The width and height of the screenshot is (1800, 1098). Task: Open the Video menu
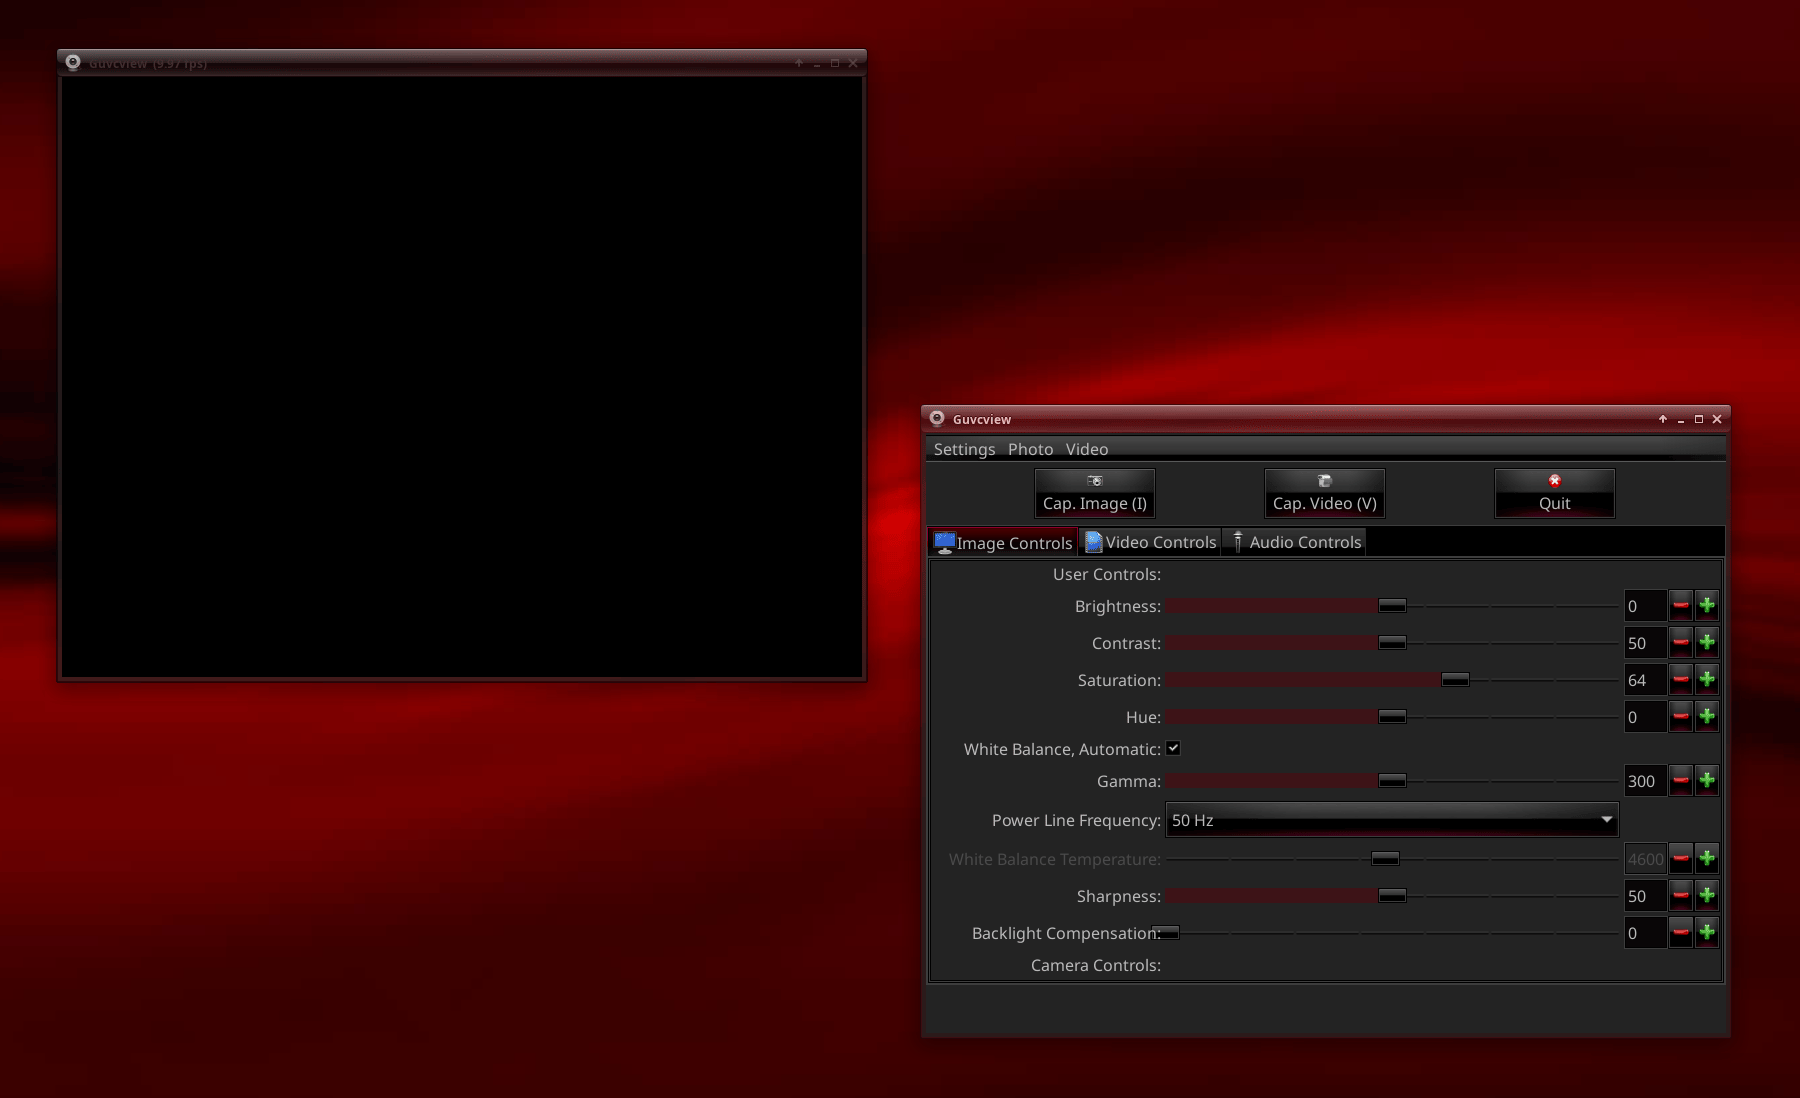(1086, 449)
